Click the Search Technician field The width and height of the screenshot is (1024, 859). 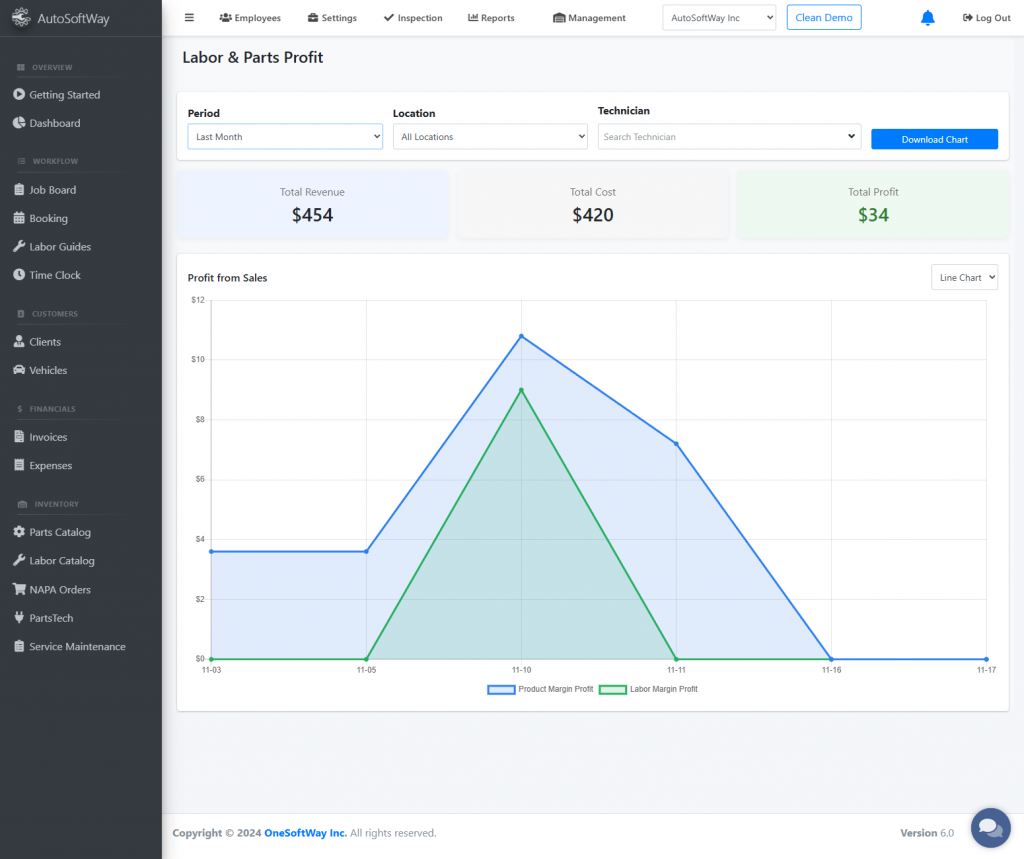722,137
